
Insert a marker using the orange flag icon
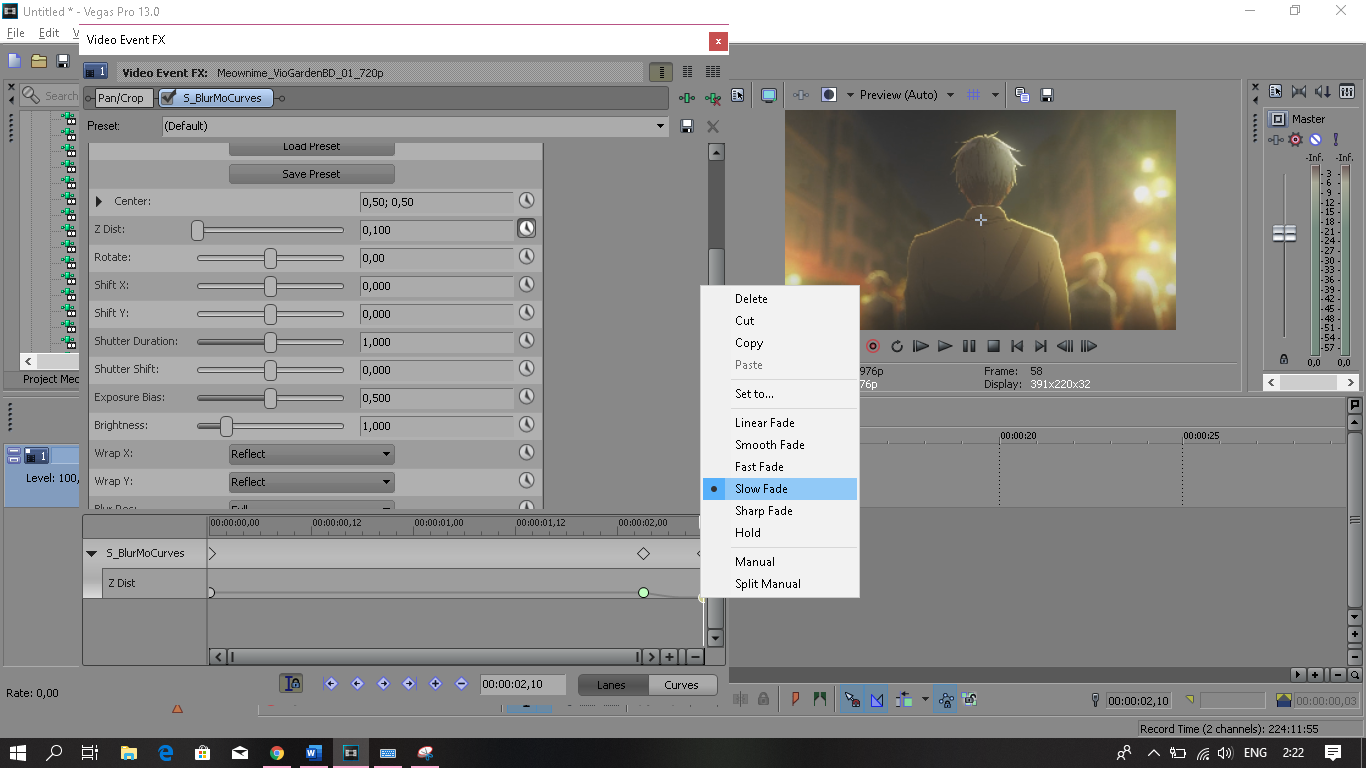pyautogui.click(x=795, y=699)
